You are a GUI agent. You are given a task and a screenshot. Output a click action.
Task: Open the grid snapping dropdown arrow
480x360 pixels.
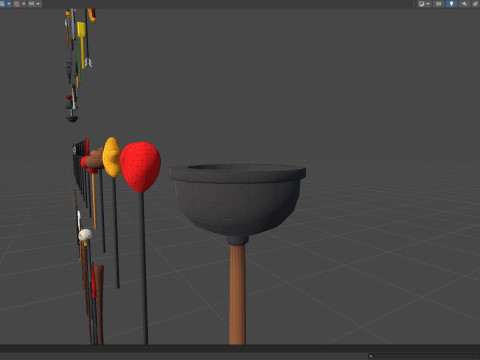click(24, 4)
